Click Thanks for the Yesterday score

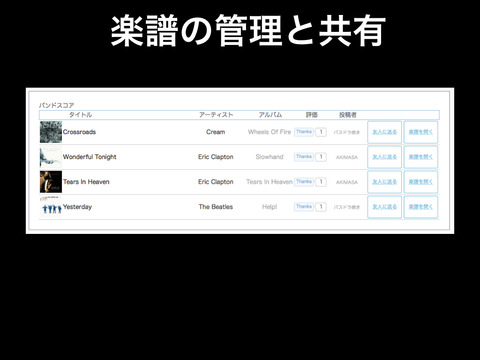pyautogui.click(x=304, y=207)
